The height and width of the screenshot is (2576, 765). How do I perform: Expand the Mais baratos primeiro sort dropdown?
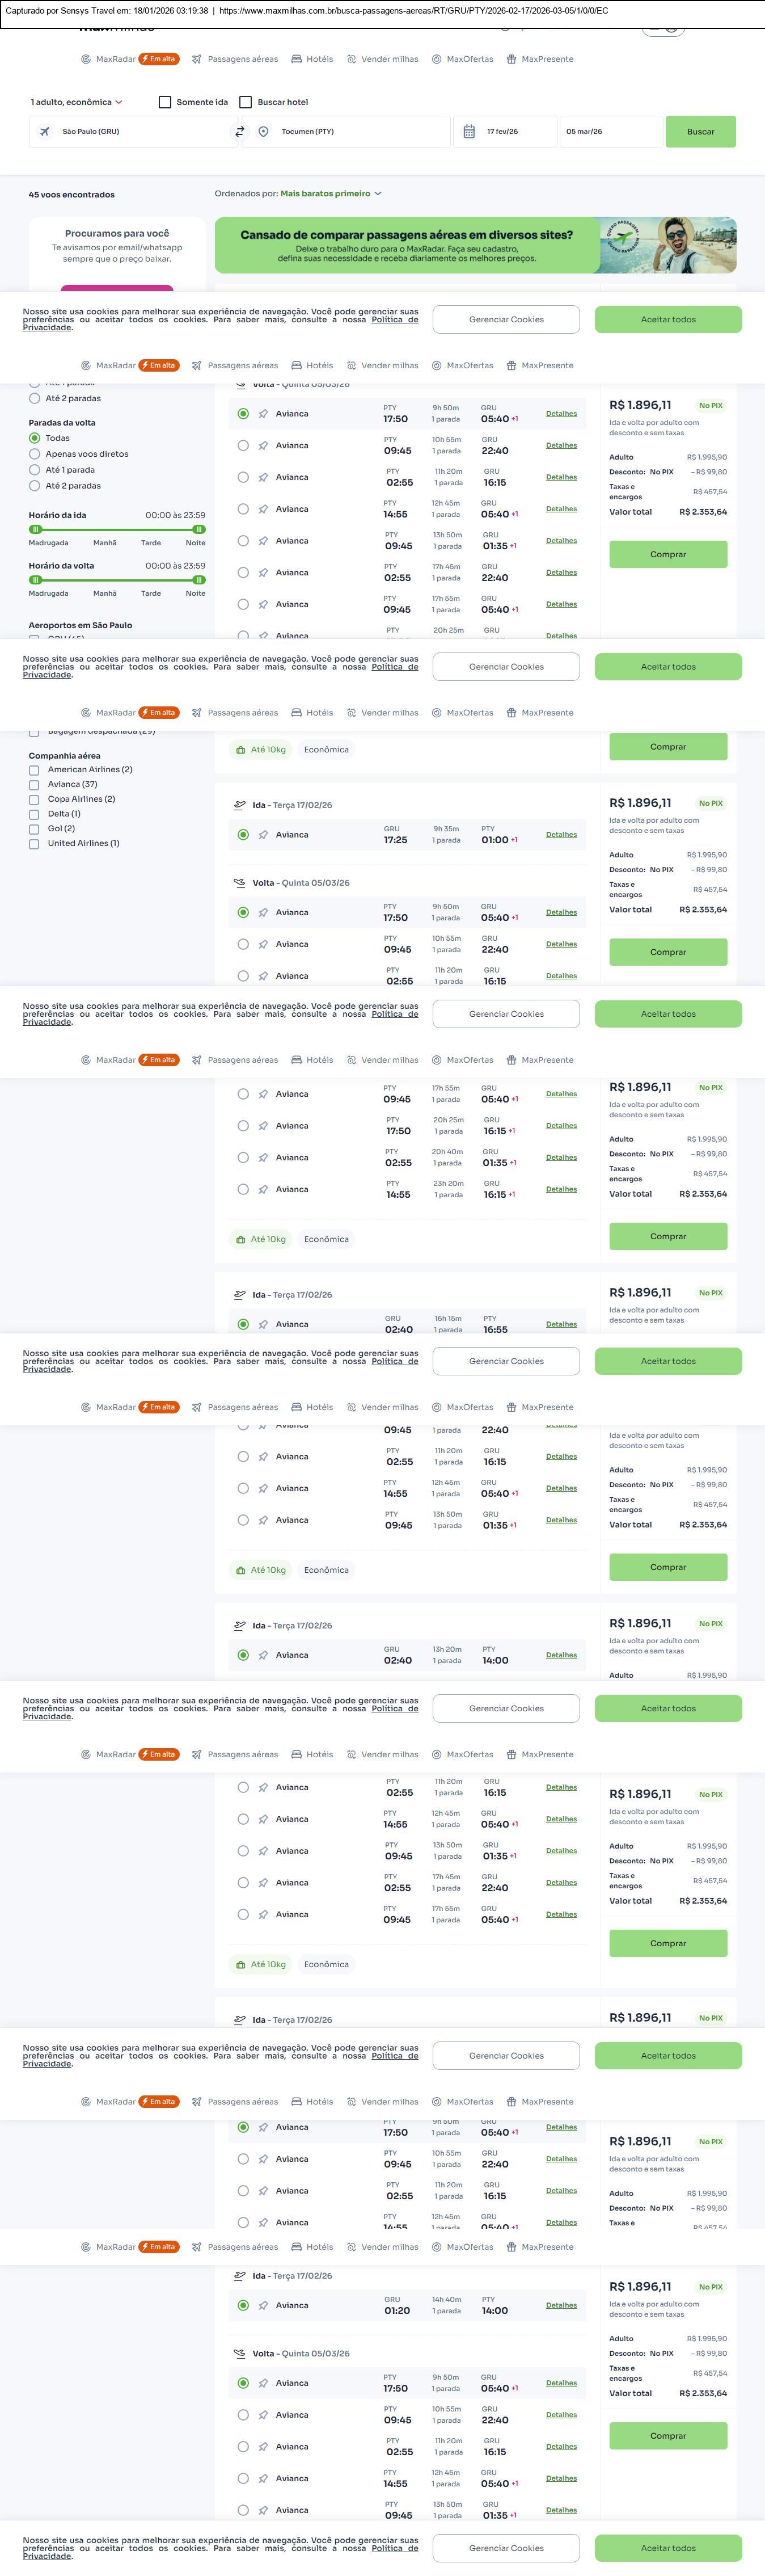pyautogui.click(x=330, y=194)
